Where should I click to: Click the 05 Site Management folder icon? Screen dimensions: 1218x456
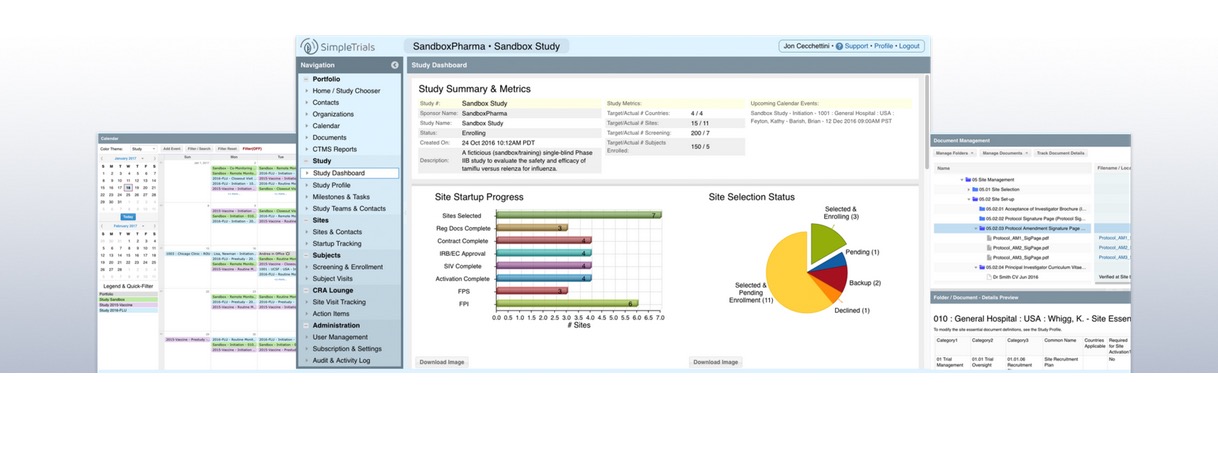tap(966, 180)
